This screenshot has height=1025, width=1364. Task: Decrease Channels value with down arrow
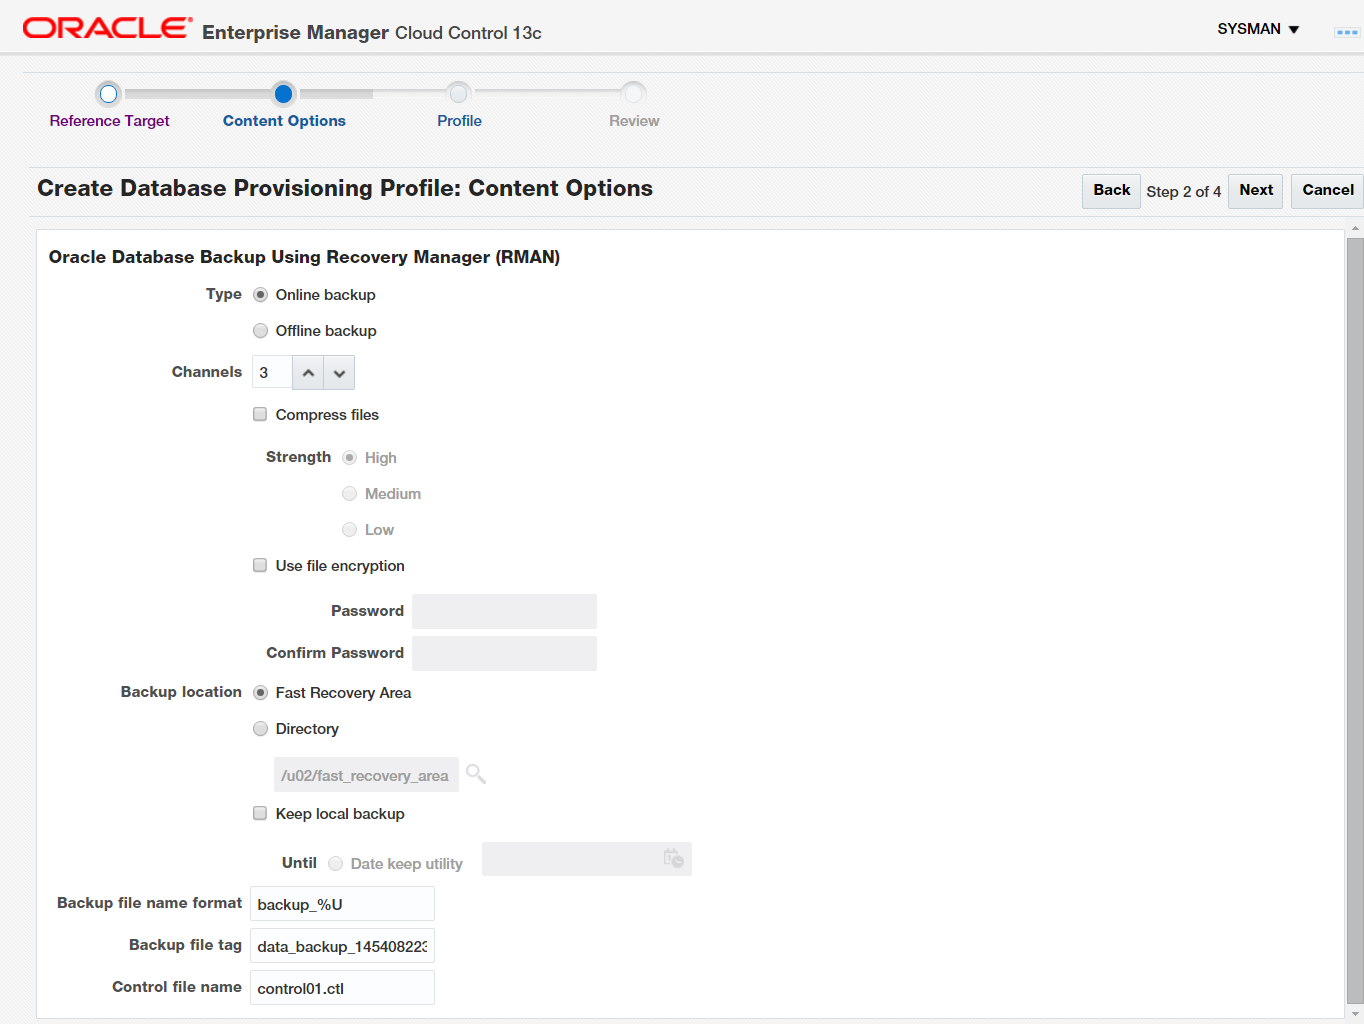pyautogui.click(x=339, y=373)
